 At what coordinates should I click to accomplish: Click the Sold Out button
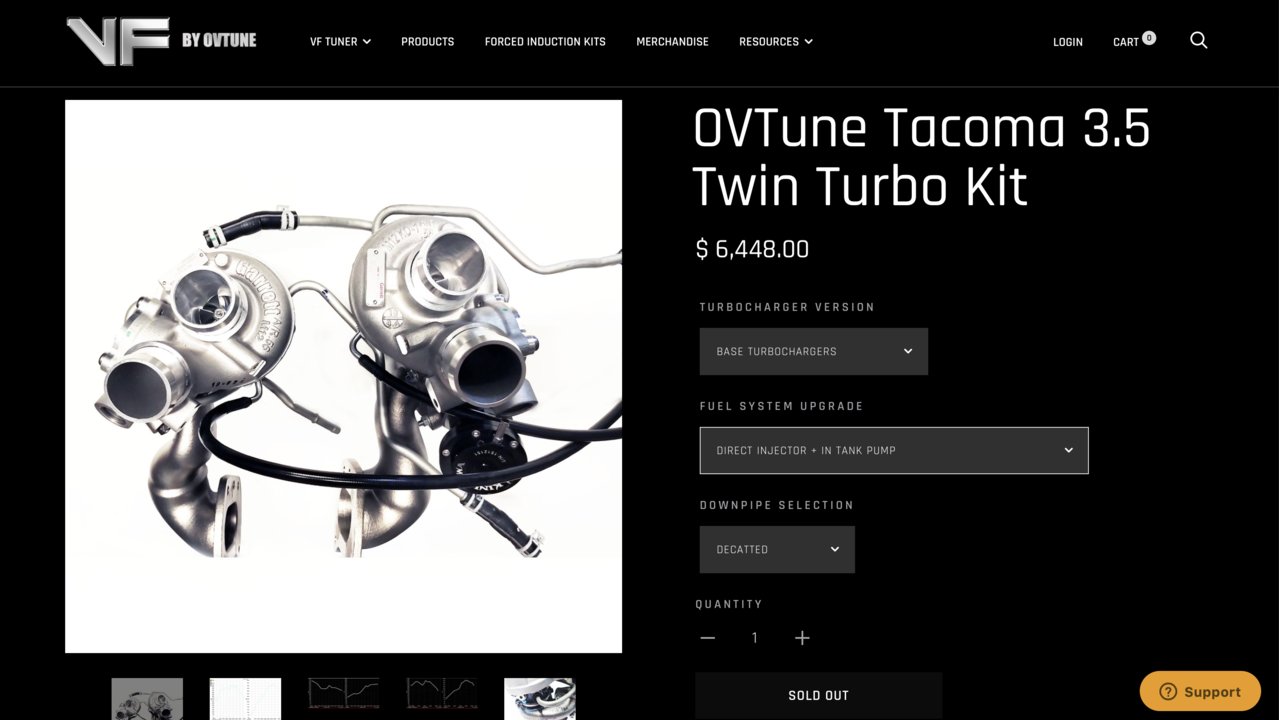coord(818,695)
